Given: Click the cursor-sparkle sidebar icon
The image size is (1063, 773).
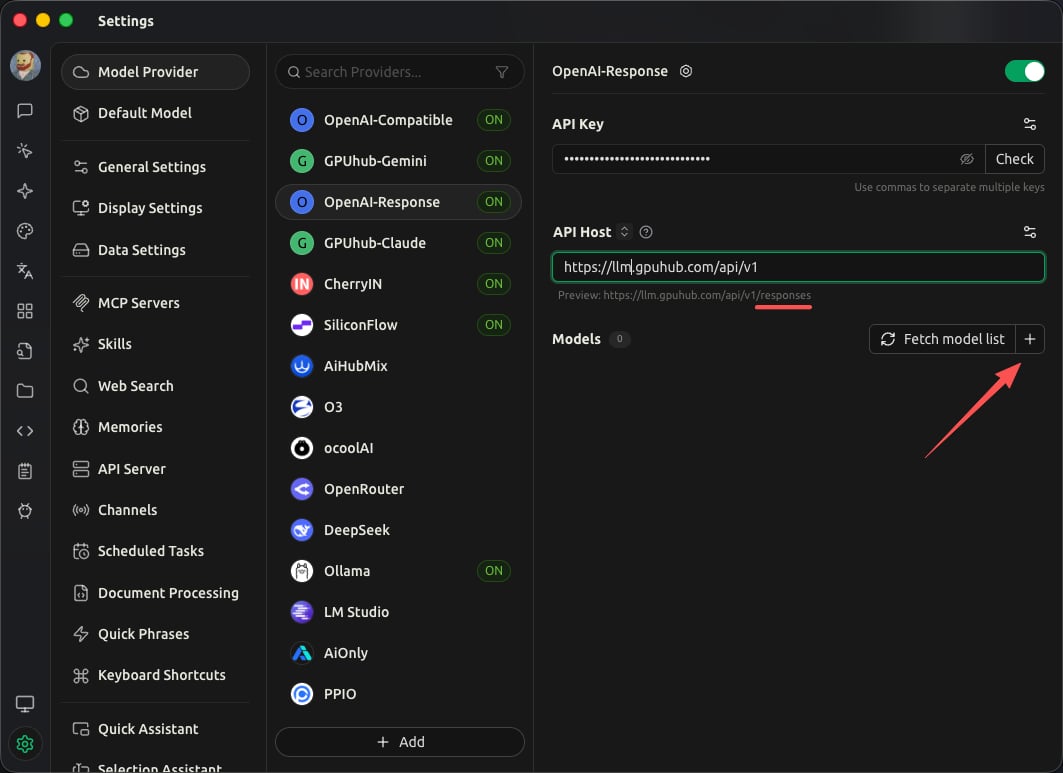Looking at the screenshot, I should point(25,151).
